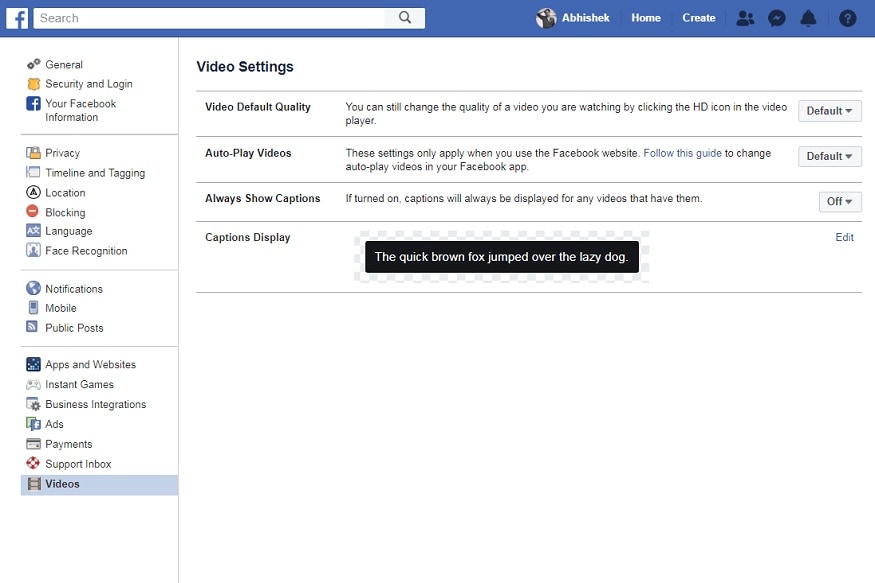Open Your Facebook Information page
The height and width of the screenshot is (583, 875).
point(80,110)
